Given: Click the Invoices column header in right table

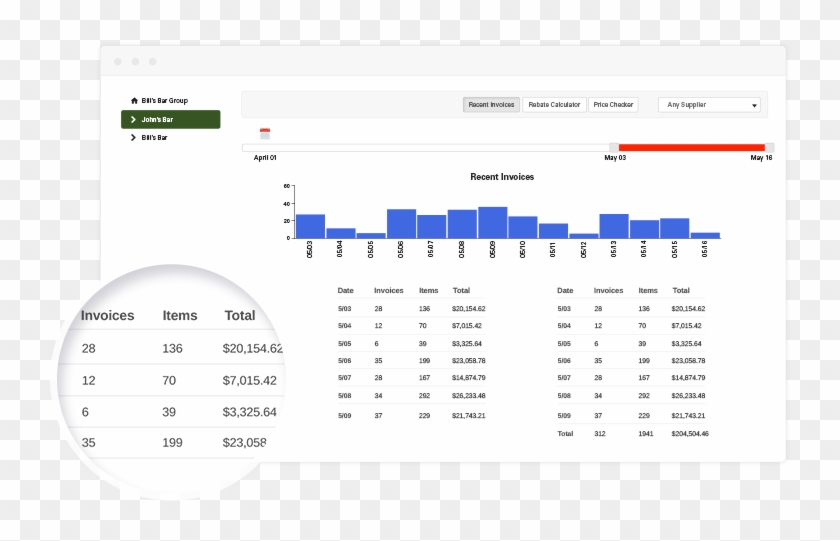Looking at the screenshot, I should pos(608,291).
